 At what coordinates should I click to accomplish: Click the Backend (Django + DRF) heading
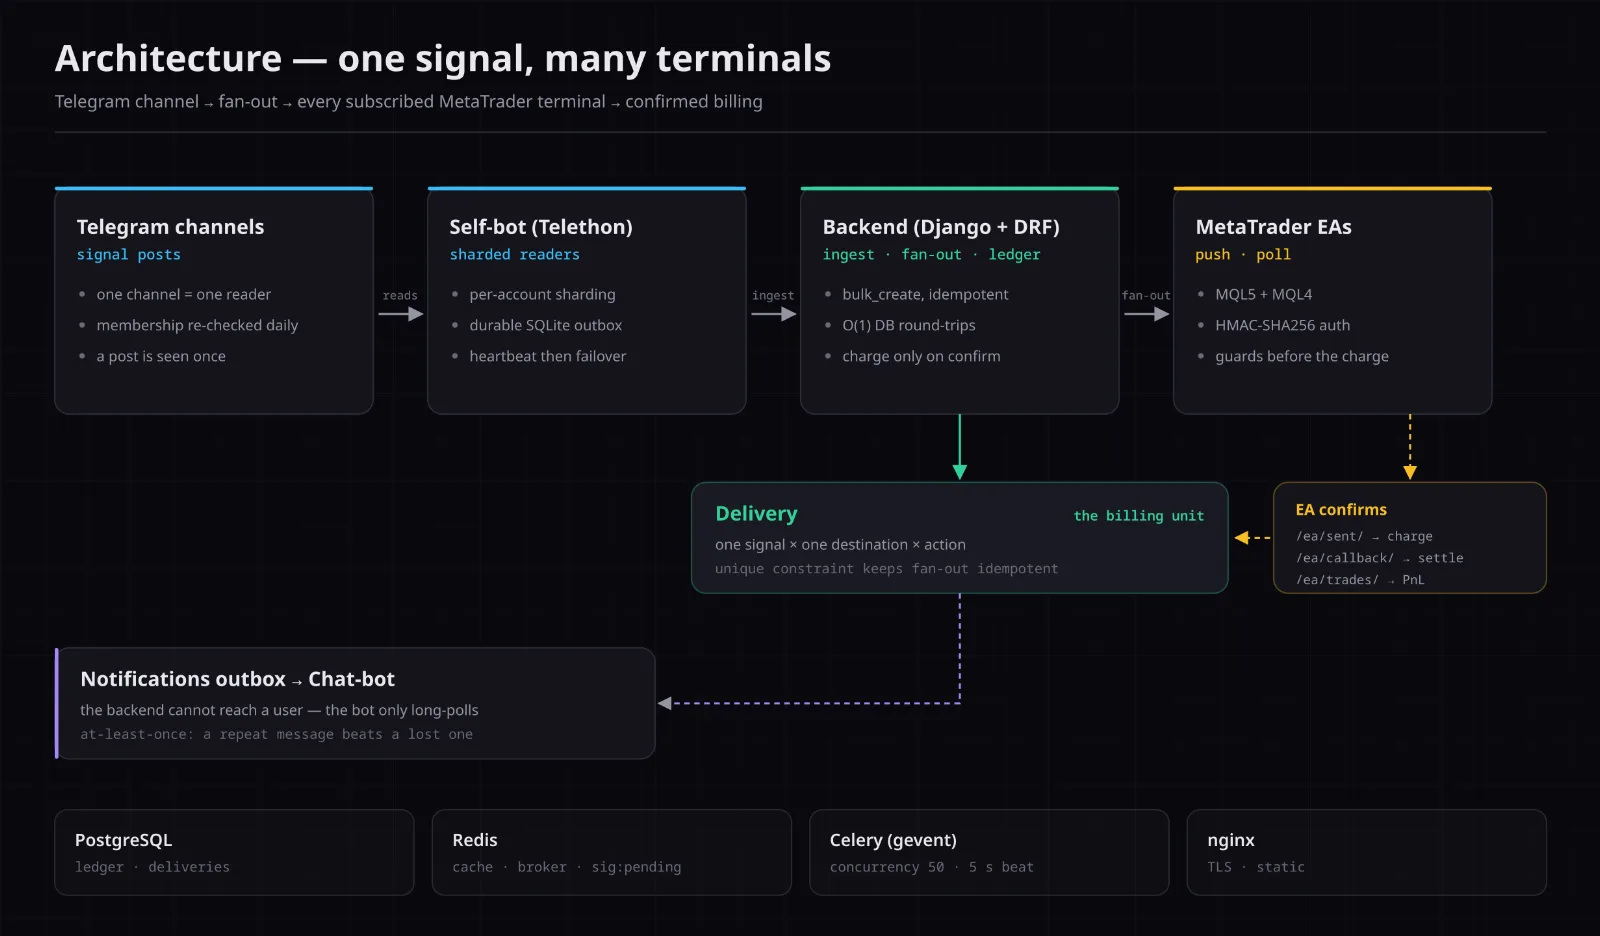coord(941,227)
